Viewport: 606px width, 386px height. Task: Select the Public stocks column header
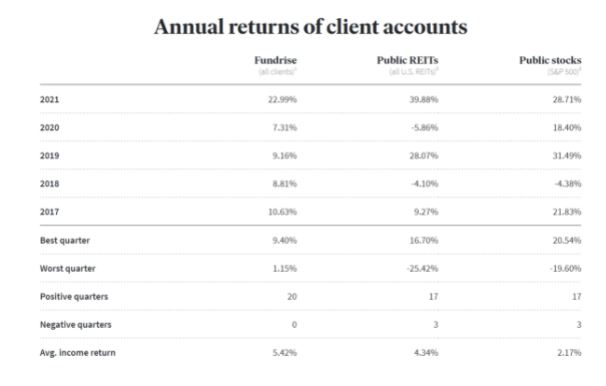[x=550, y=60]
